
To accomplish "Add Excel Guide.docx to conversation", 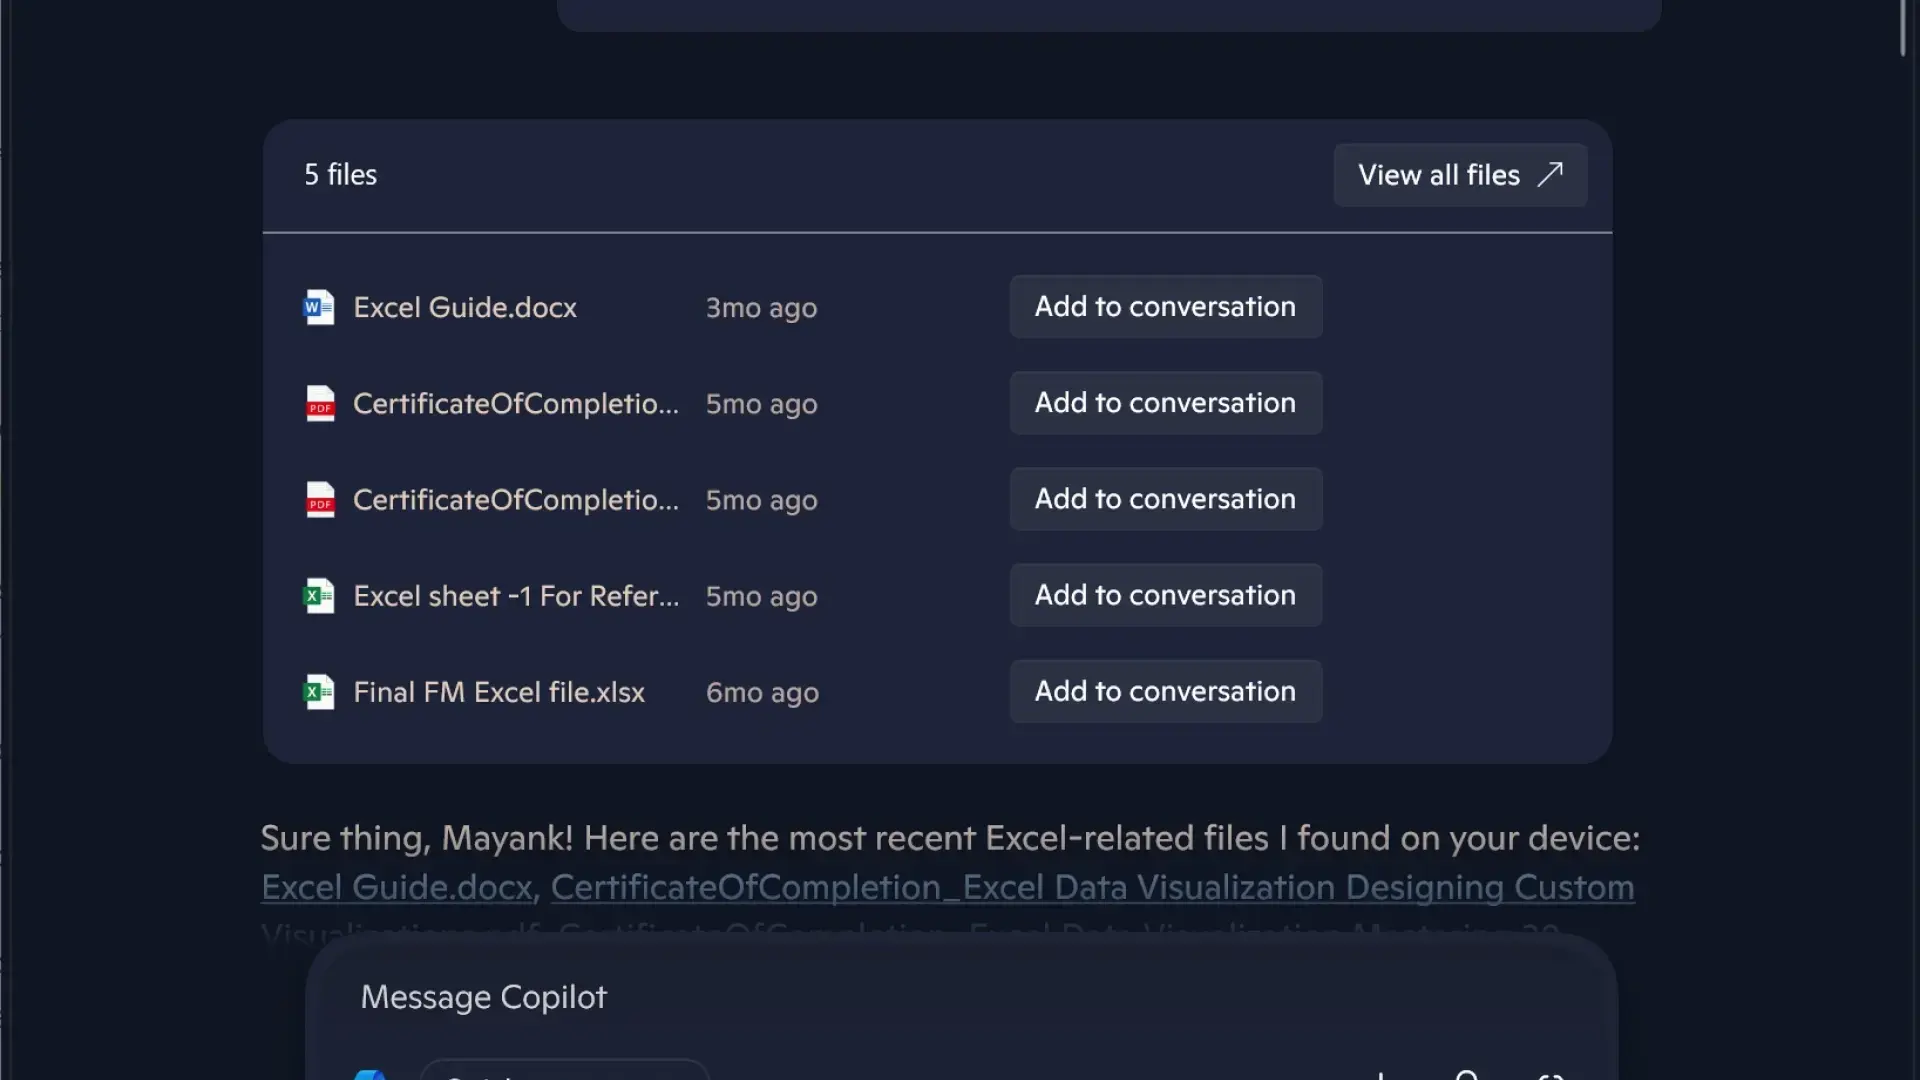I will [1165, 307].
